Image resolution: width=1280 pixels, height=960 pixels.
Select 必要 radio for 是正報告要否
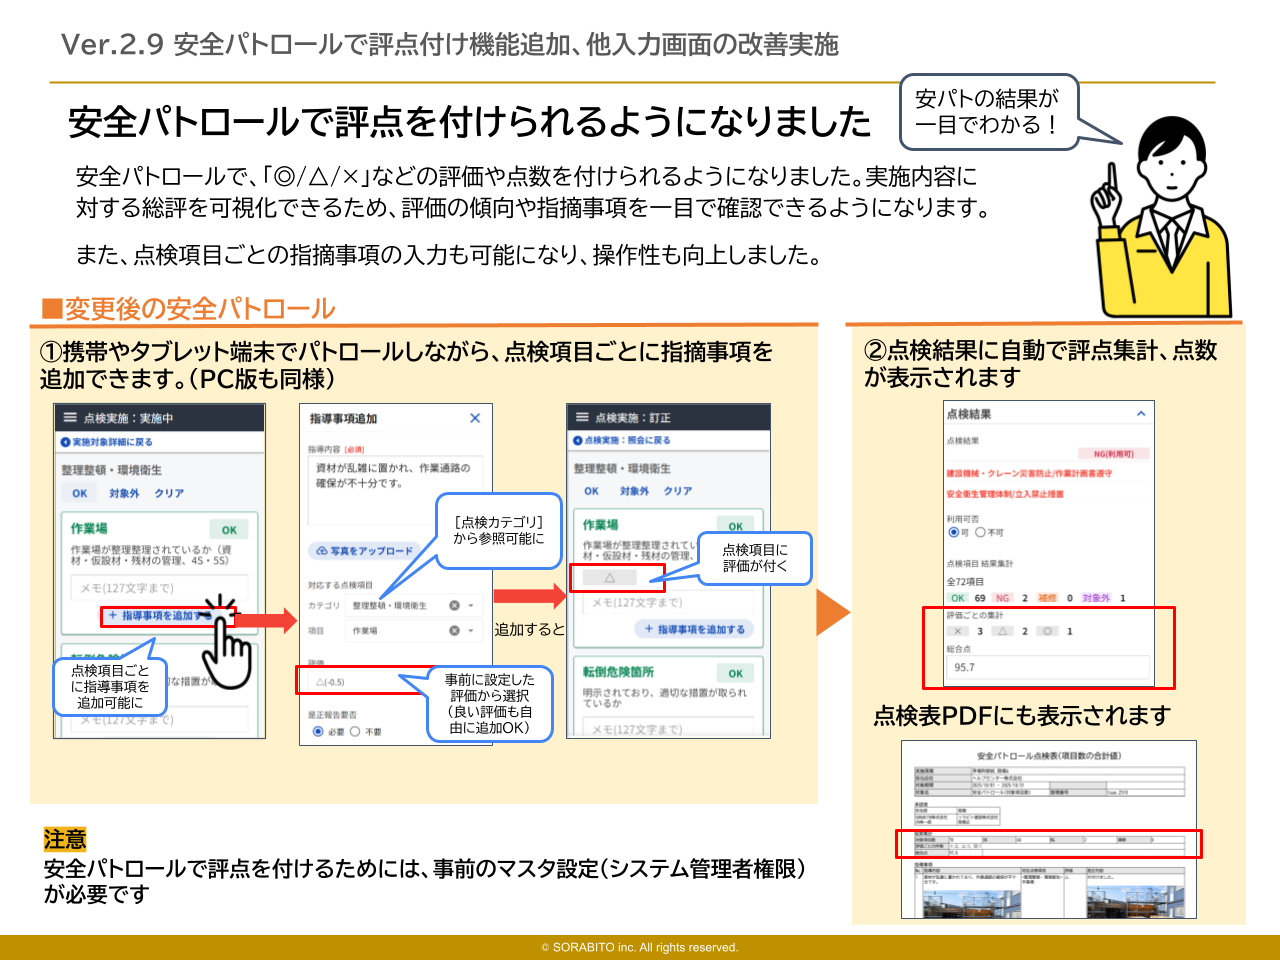[x=318, y=731]
